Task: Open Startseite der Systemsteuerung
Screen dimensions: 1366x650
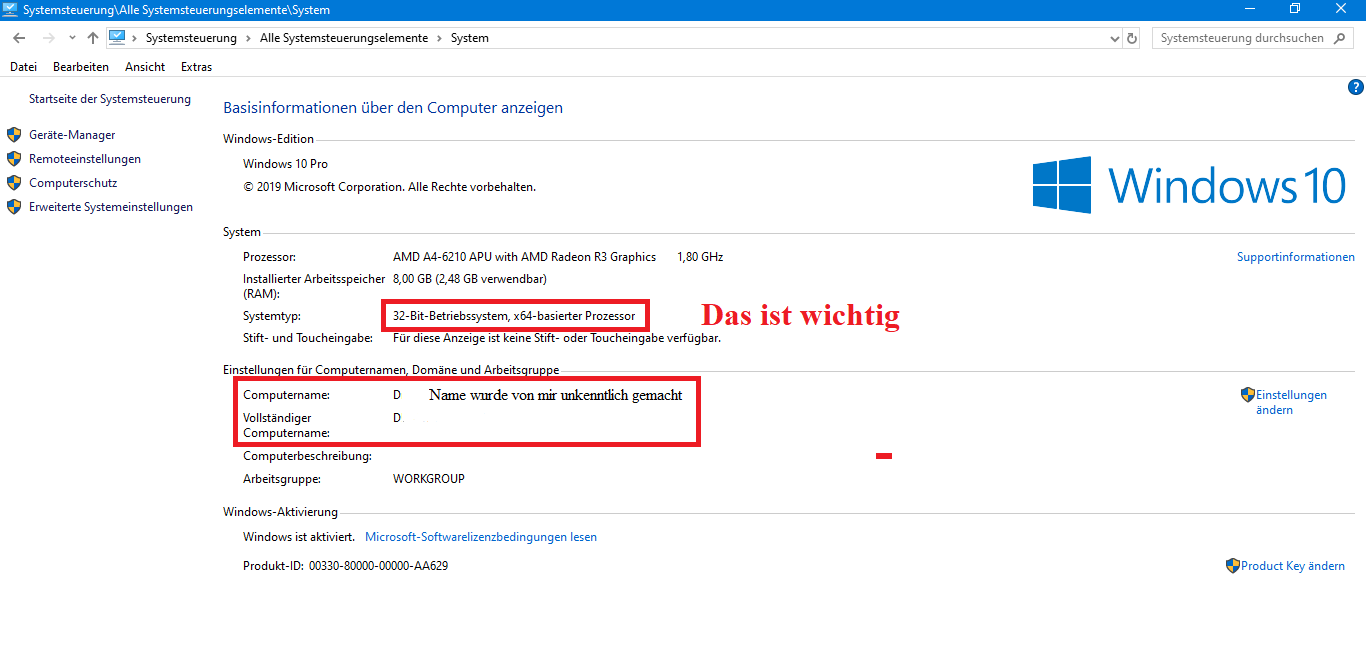Action: [110, 99]
